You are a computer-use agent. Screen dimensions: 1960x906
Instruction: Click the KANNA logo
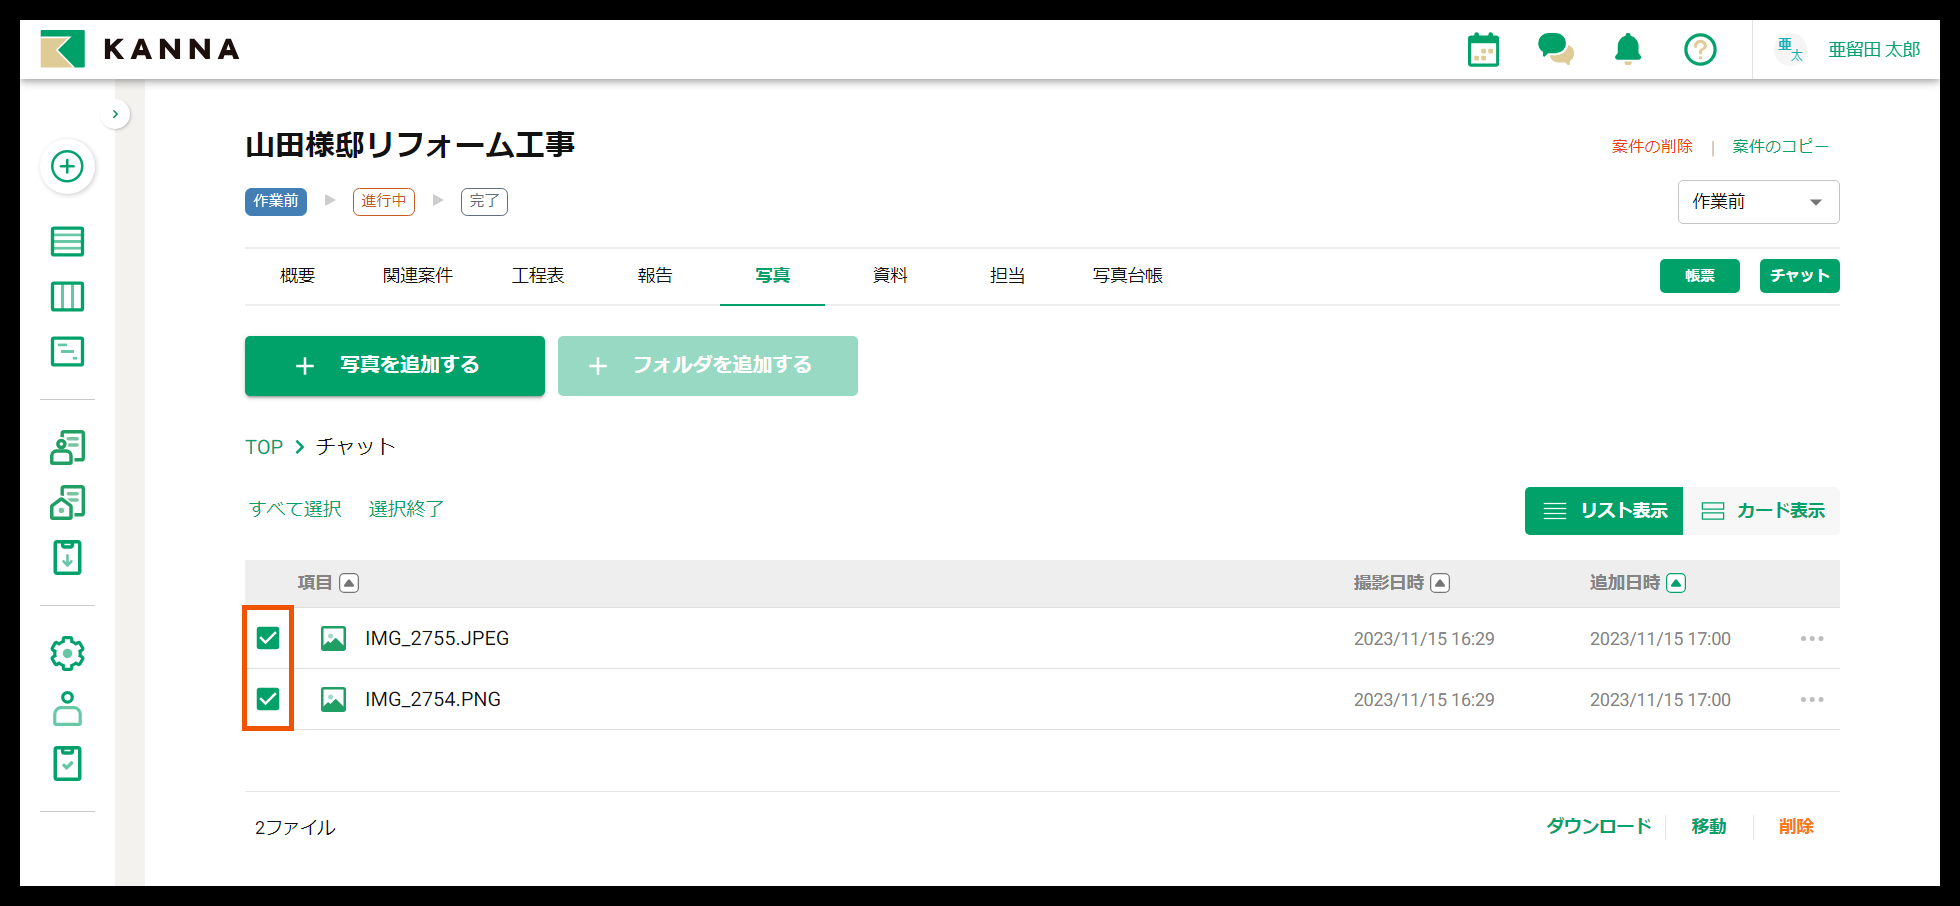click(140, 49)
